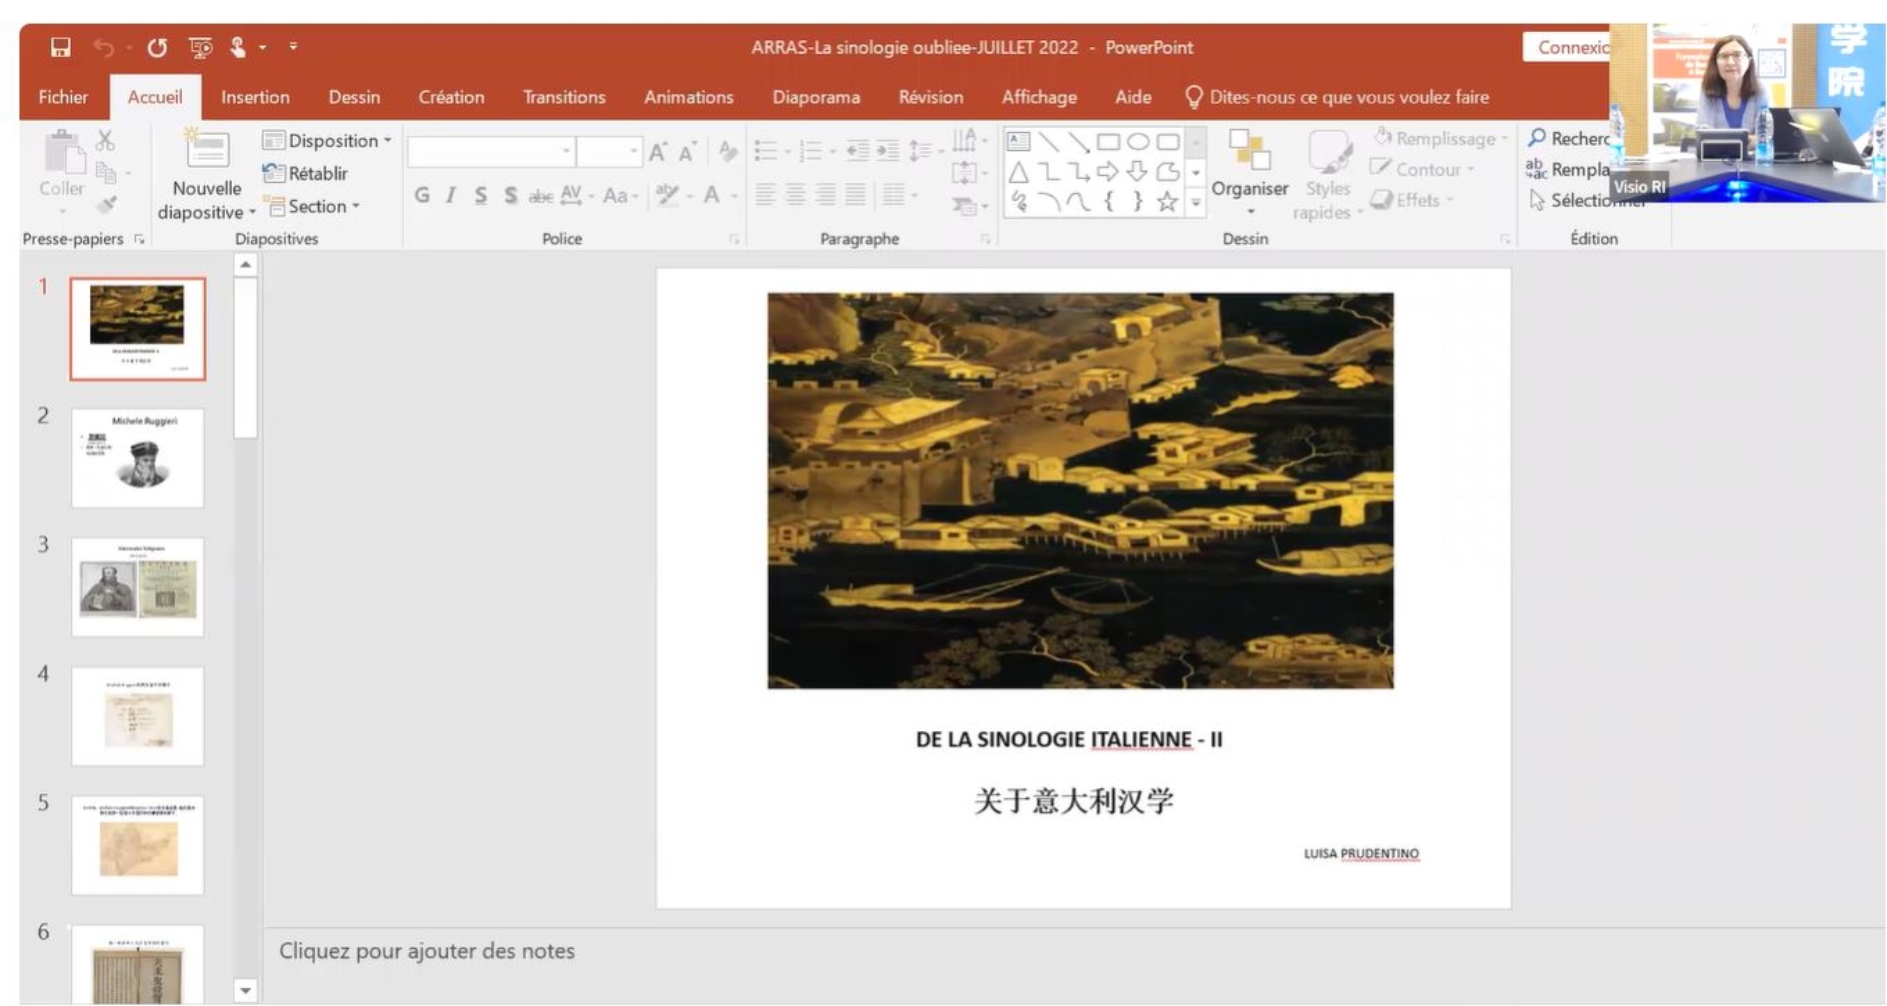Open the font name combo box
This screenshot has width=1887, height=1006.
[x=490, y=151]
